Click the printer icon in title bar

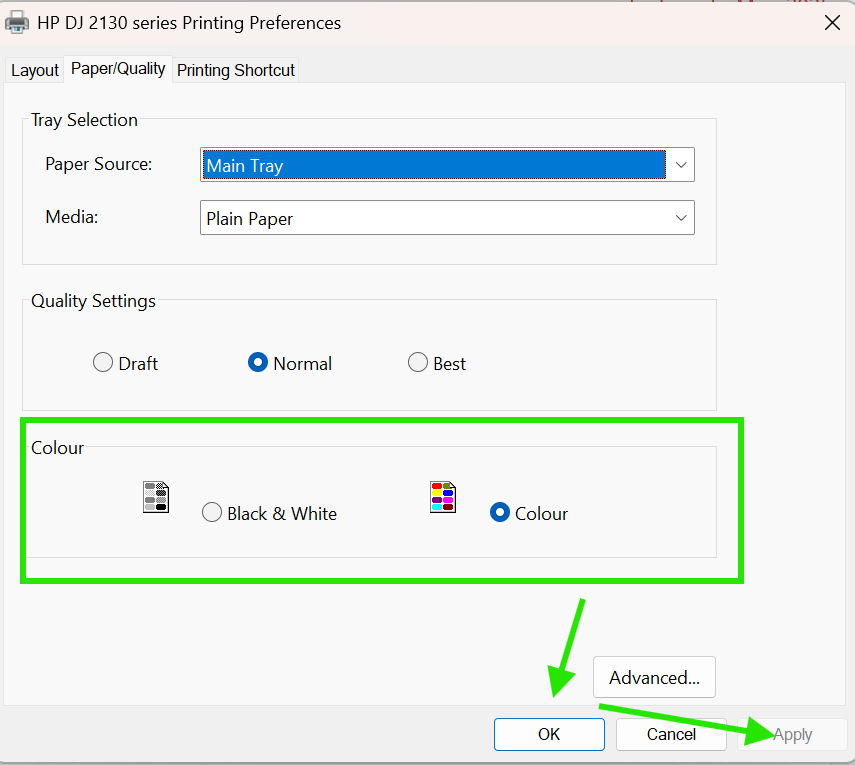pos(17,23)
